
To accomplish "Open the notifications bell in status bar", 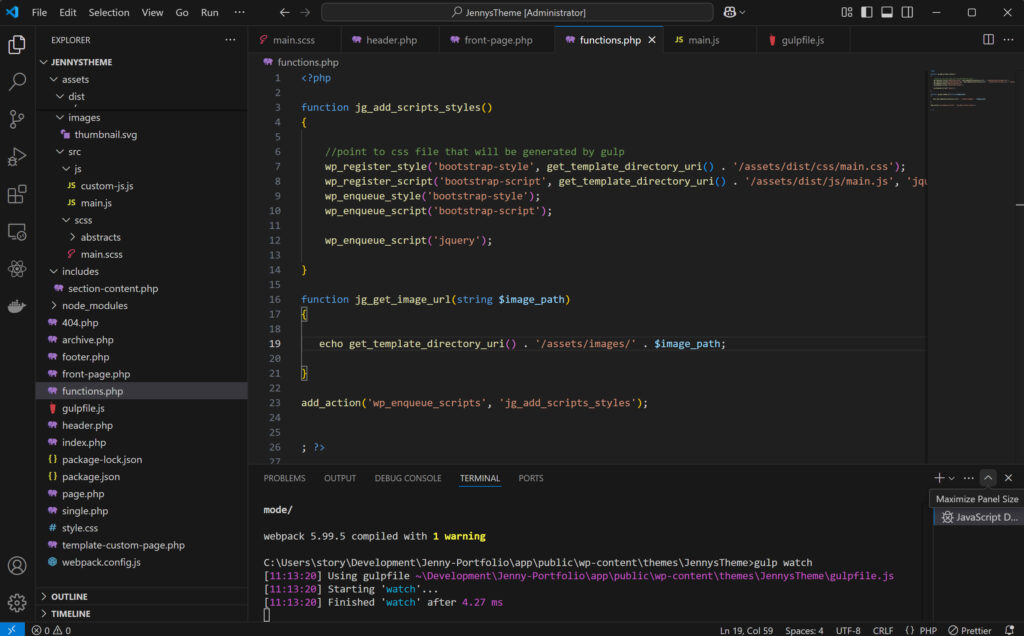I will 1010,630.
